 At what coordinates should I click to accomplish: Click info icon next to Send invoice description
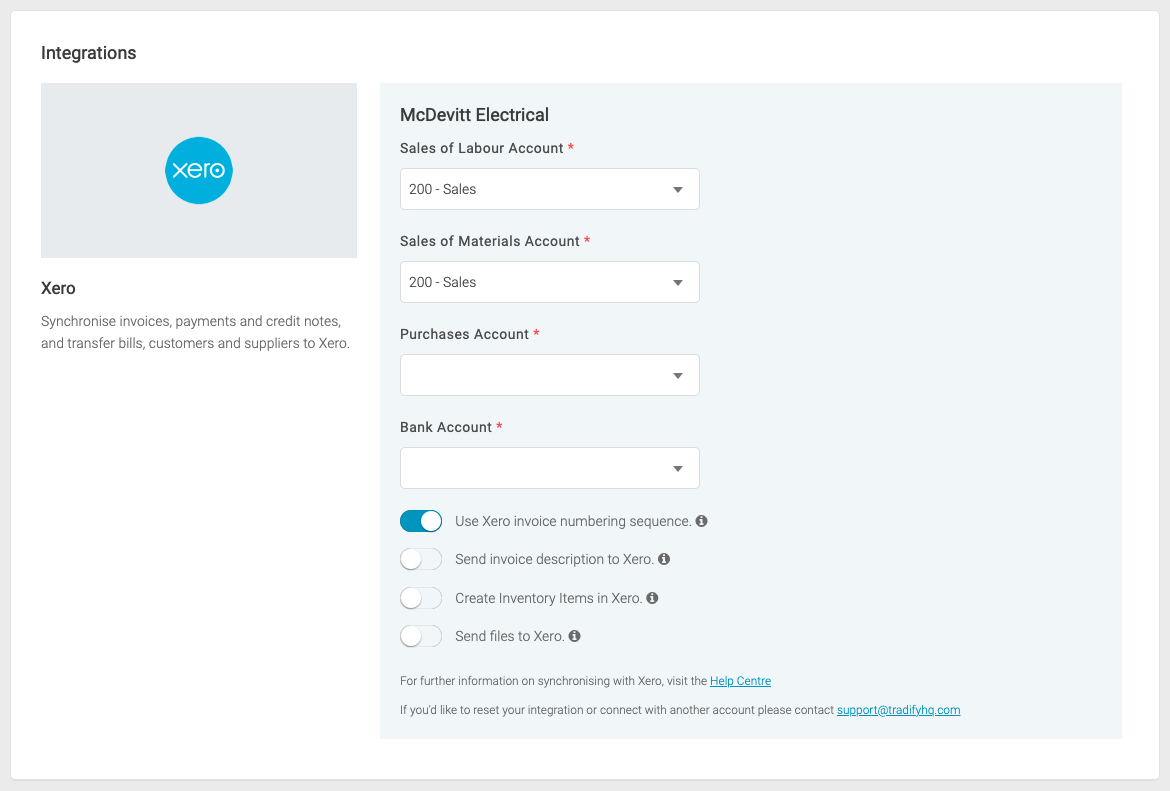(x=664, y=559)
